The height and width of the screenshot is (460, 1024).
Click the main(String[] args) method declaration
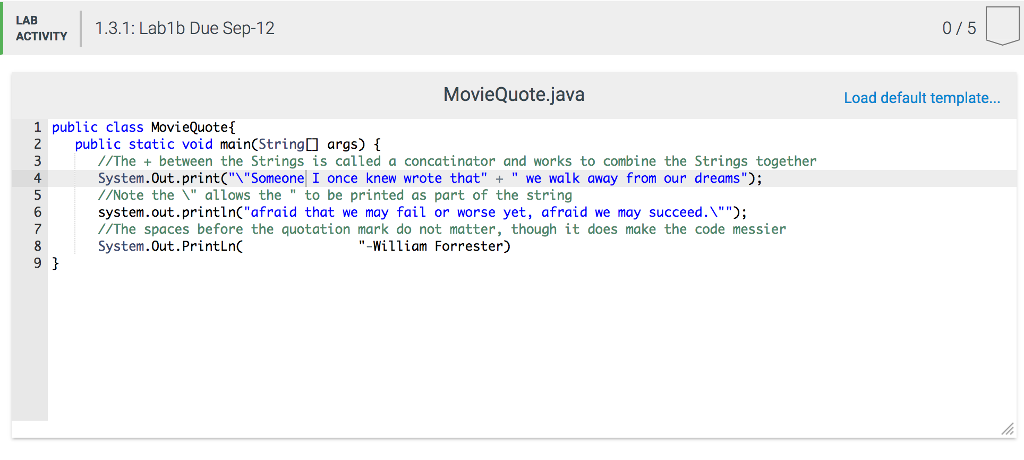click(300, 145)
